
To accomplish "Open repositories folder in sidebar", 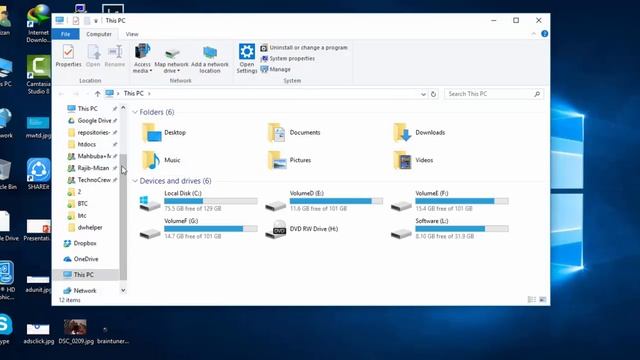I will click(x=93, y=133).
